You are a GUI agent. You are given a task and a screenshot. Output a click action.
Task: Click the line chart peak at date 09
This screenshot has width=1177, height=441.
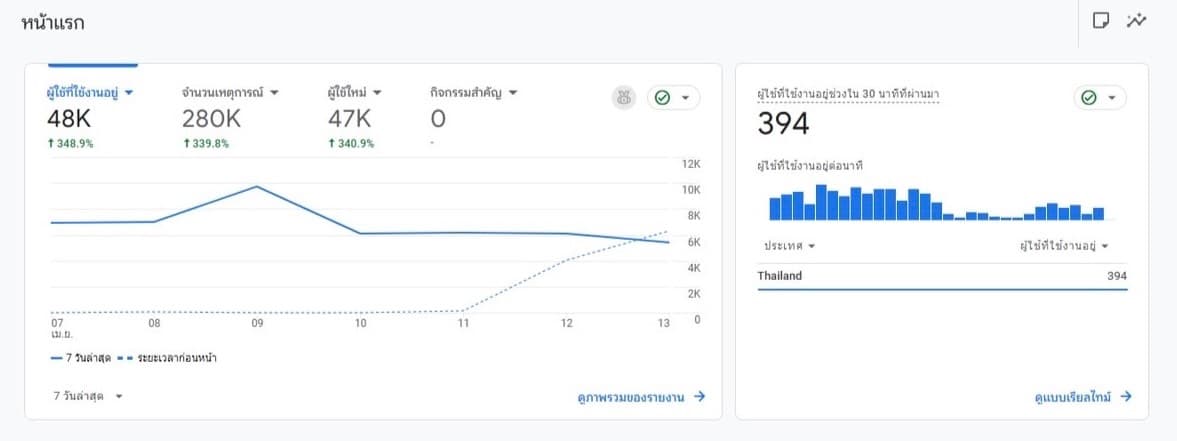pyautogui.click(x=257, y=187)
